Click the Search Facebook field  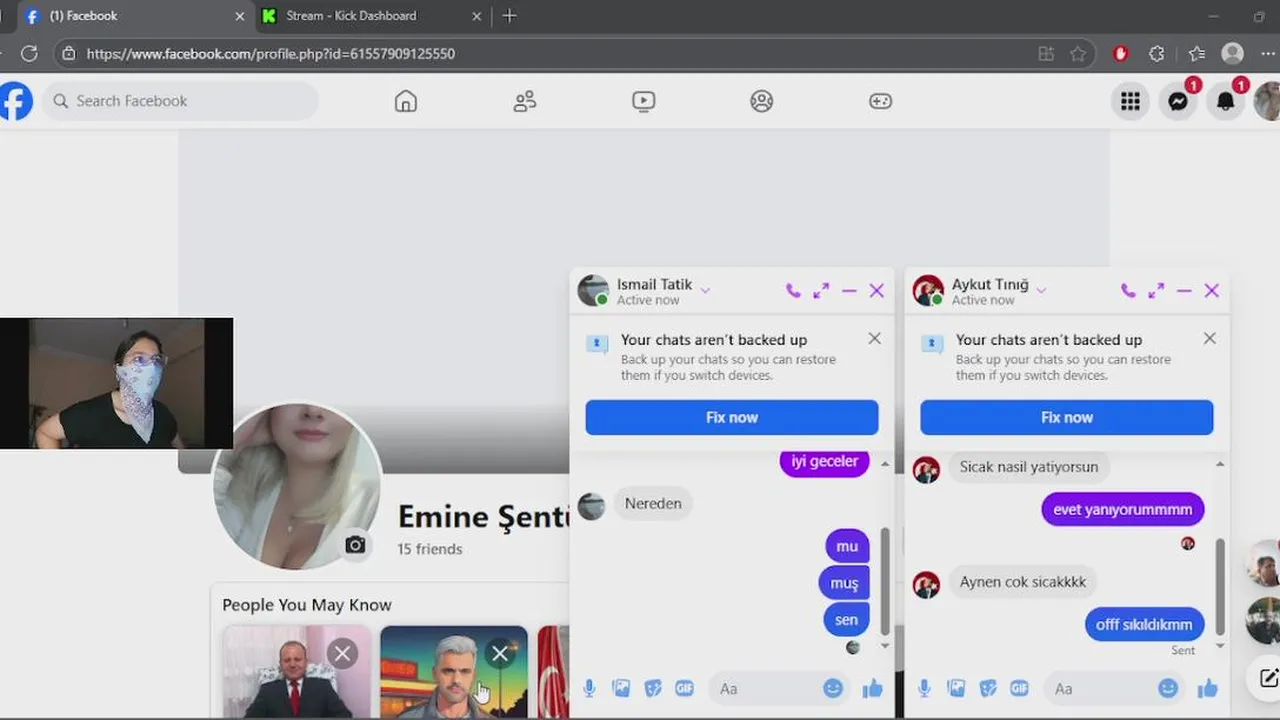(x=180, y=101)
